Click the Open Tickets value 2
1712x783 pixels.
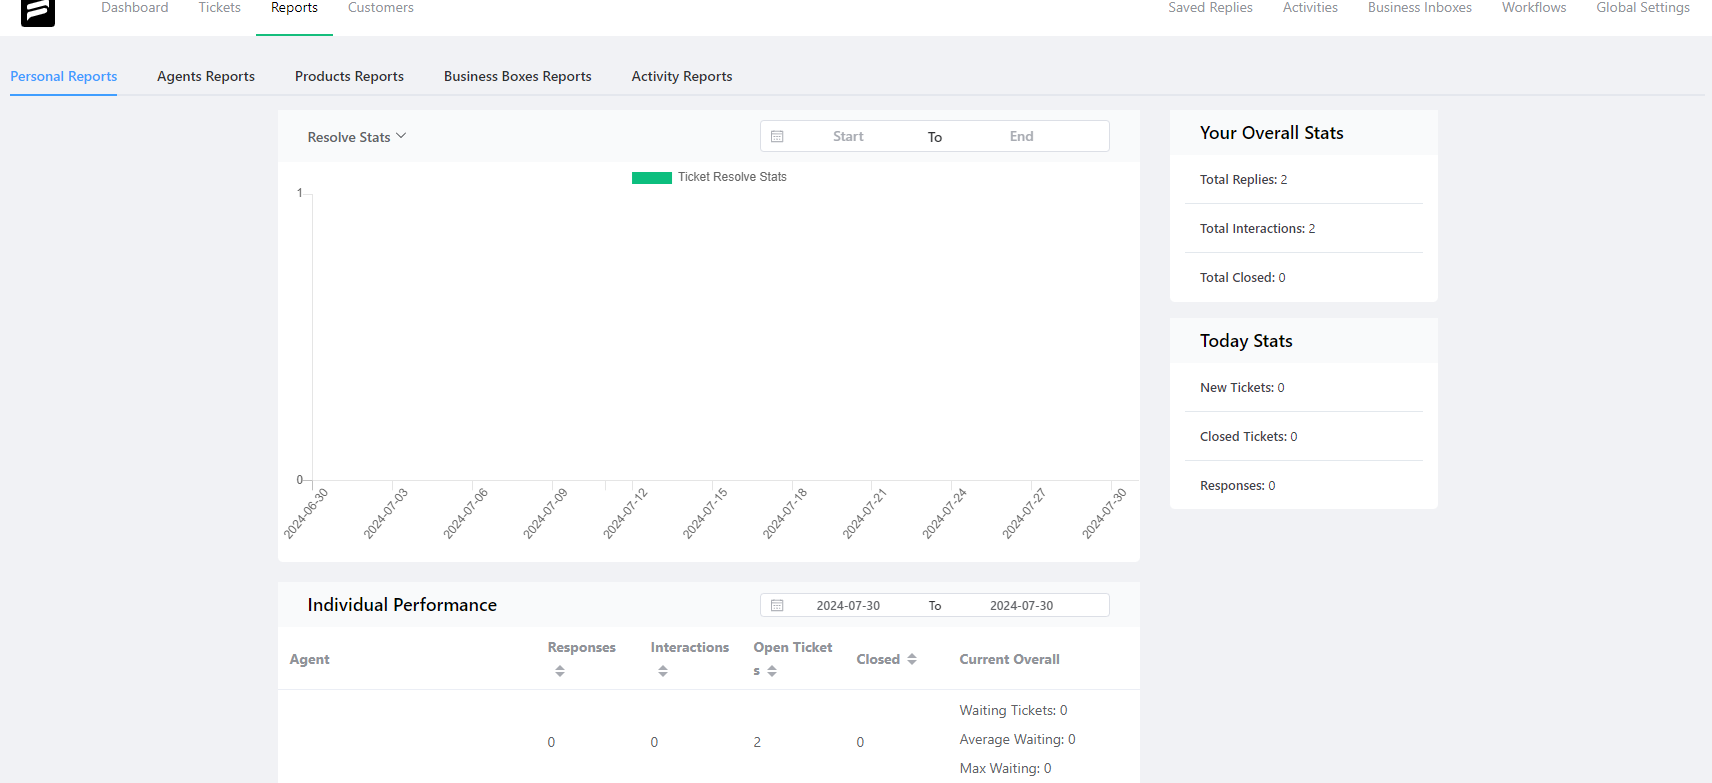click(757, 742)
